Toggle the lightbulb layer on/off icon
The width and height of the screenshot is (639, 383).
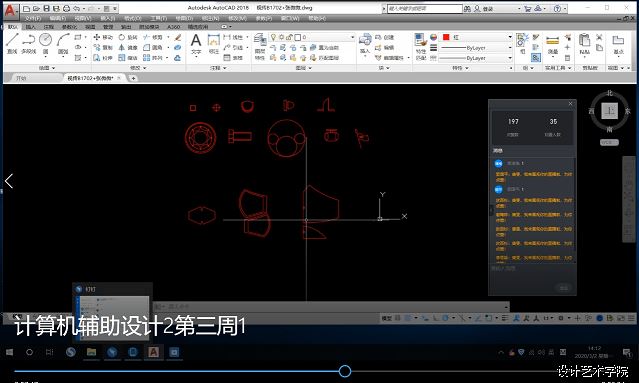pyautogui.click(x=274, y=37)
